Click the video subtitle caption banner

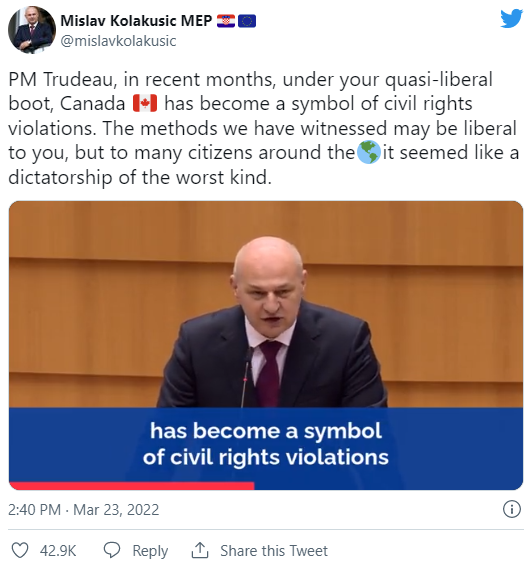tap(266, 444)
